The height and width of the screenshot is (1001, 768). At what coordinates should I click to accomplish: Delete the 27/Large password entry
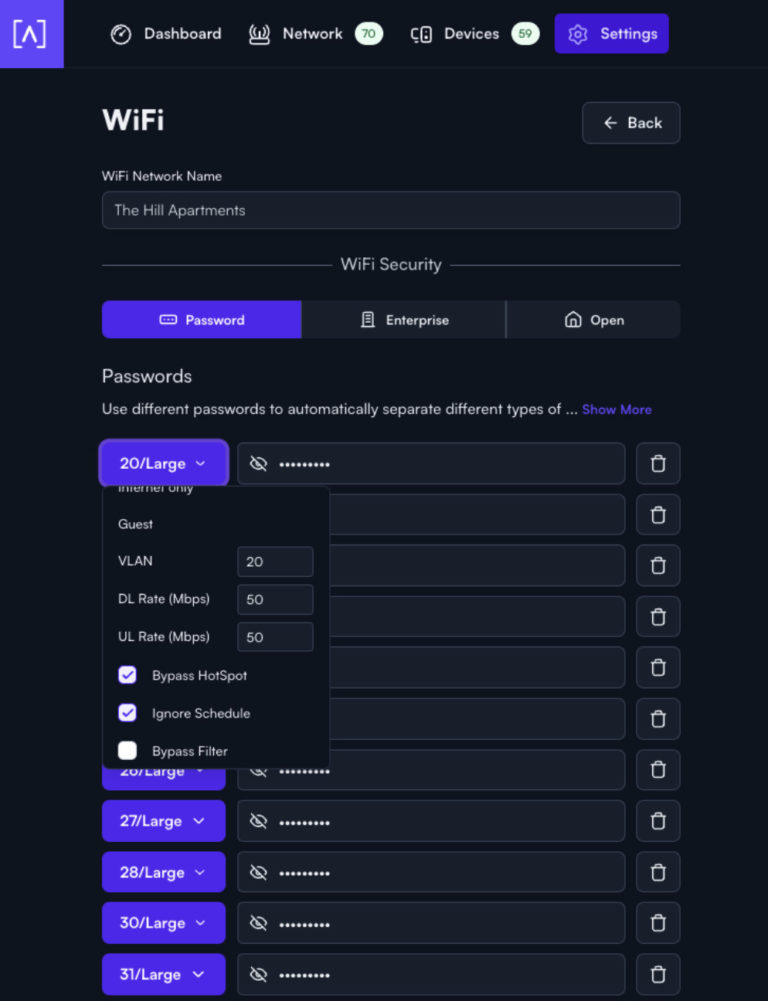(x=658, y=821)
